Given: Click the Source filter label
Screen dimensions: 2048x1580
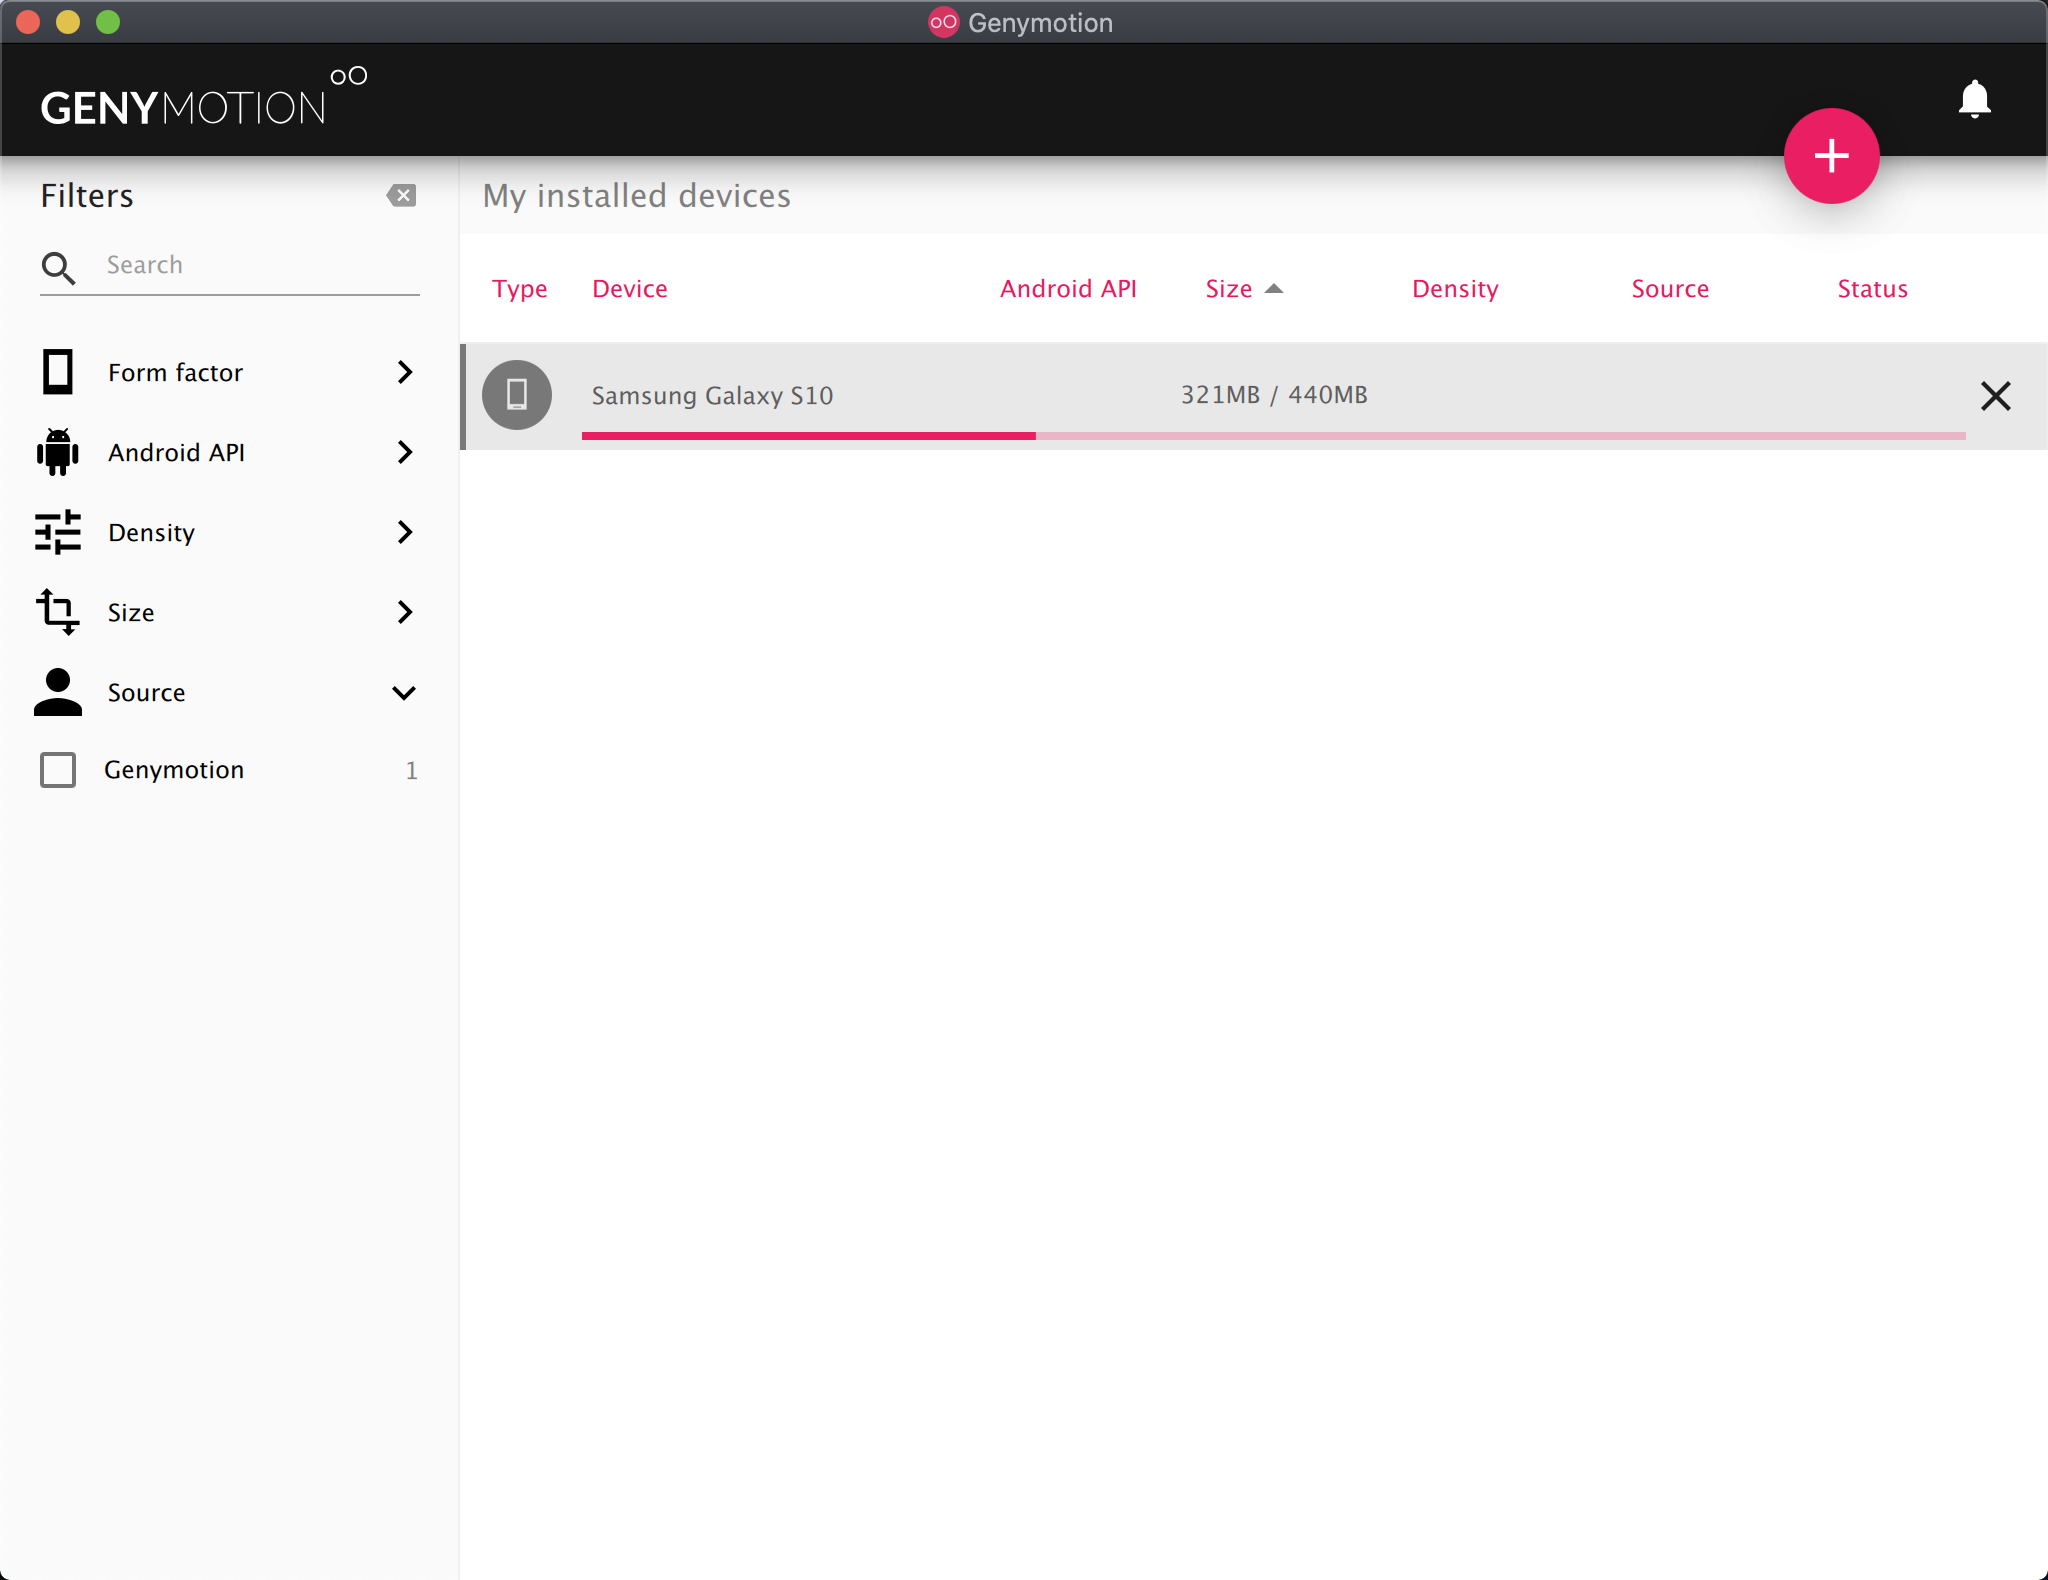Looking at the screenshot, I should tap(146, 693).
